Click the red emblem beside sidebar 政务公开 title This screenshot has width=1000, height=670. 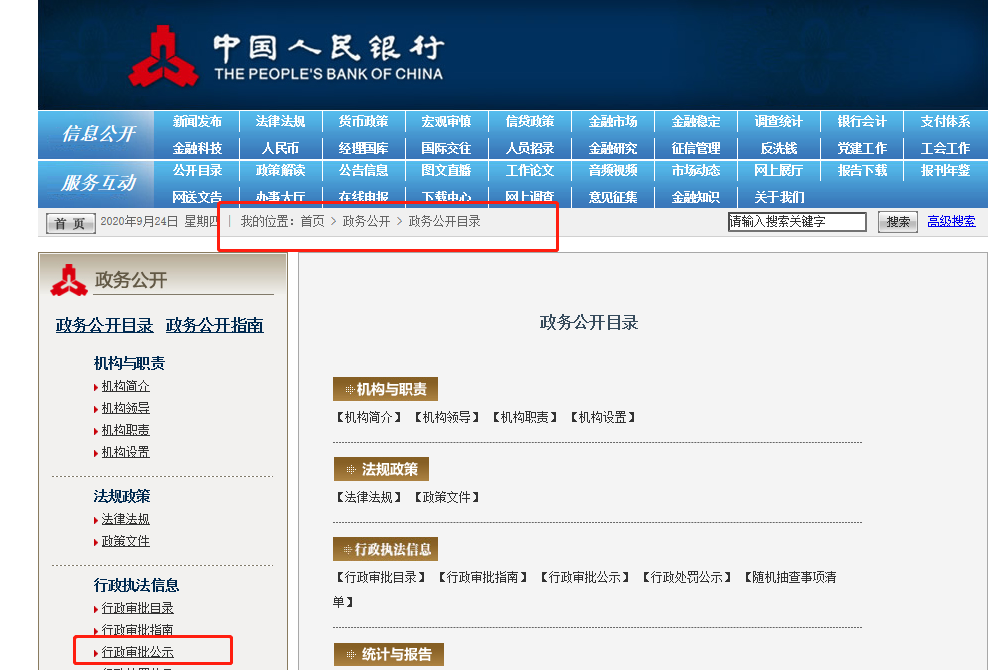point(69,281)
